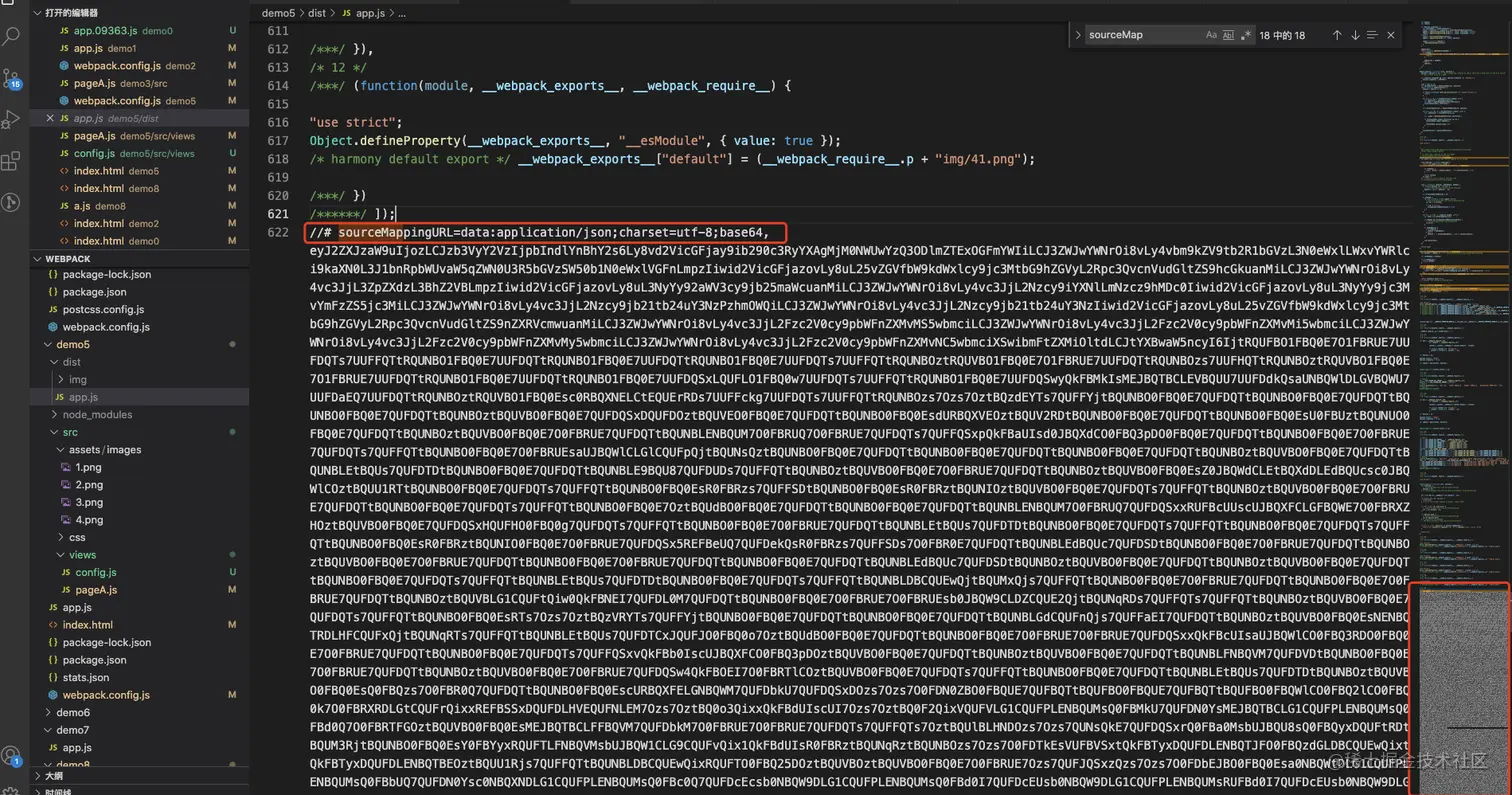Open webpack.config.js demo5 in open editors
This screenshot has height=795, width=1512.
point(140,101)
